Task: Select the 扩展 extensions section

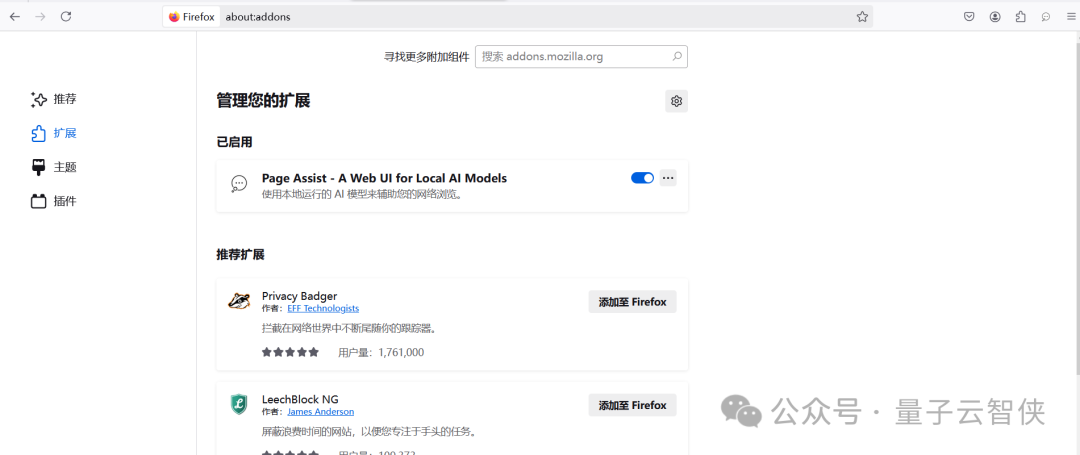Action: (x=54, y=133)
